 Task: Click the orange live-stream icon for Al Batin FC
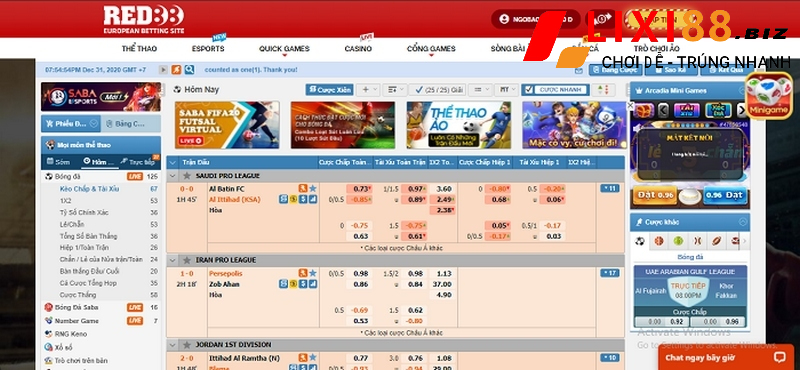(303, 188)
